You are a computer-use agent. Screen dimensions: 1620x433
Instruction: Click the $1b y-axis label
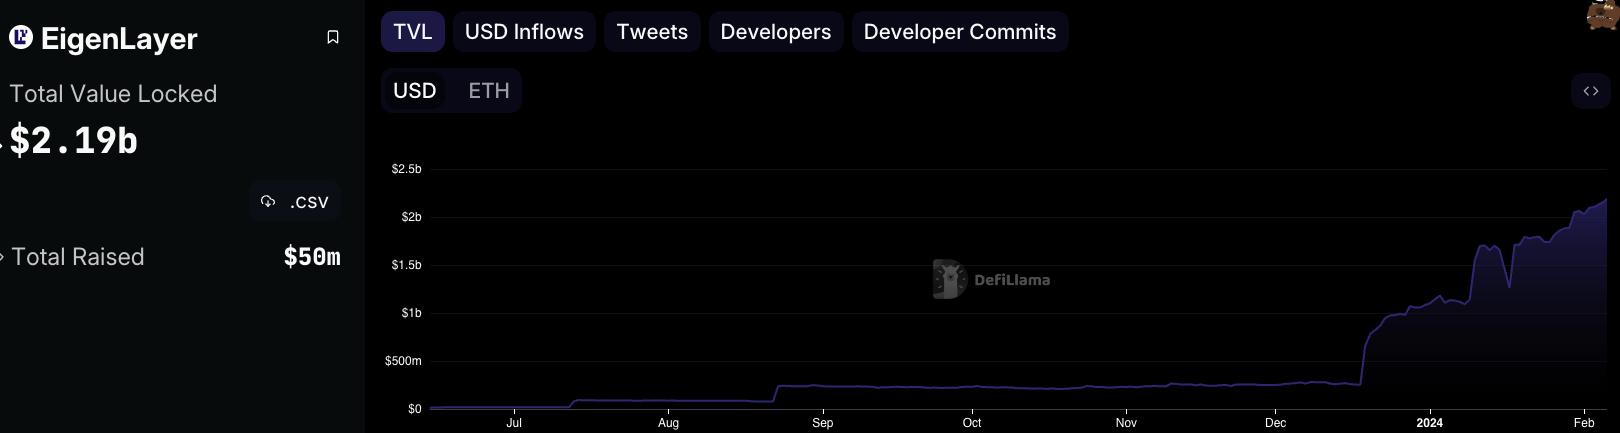click(x=411, y=313)
